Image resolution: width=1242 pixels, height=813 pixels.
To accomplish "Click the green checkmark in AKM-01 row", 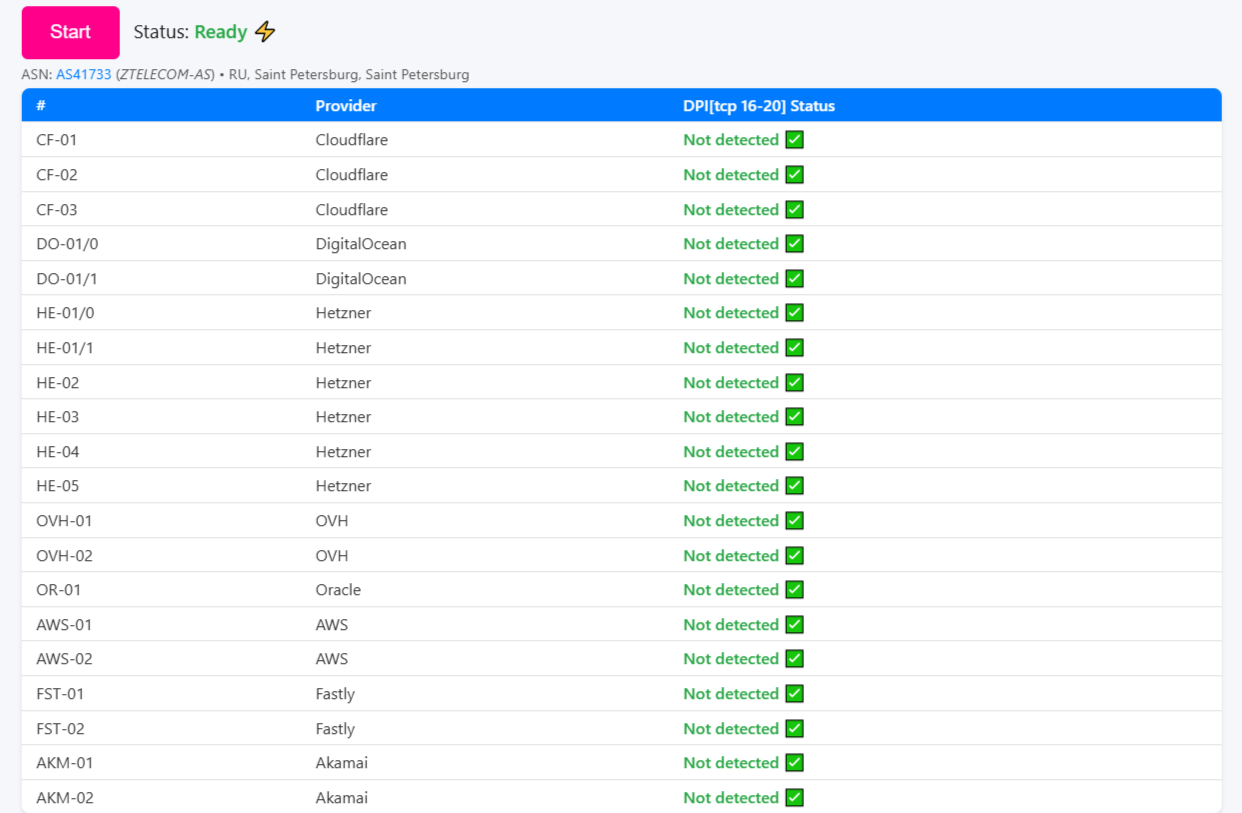I will point(795,762).
